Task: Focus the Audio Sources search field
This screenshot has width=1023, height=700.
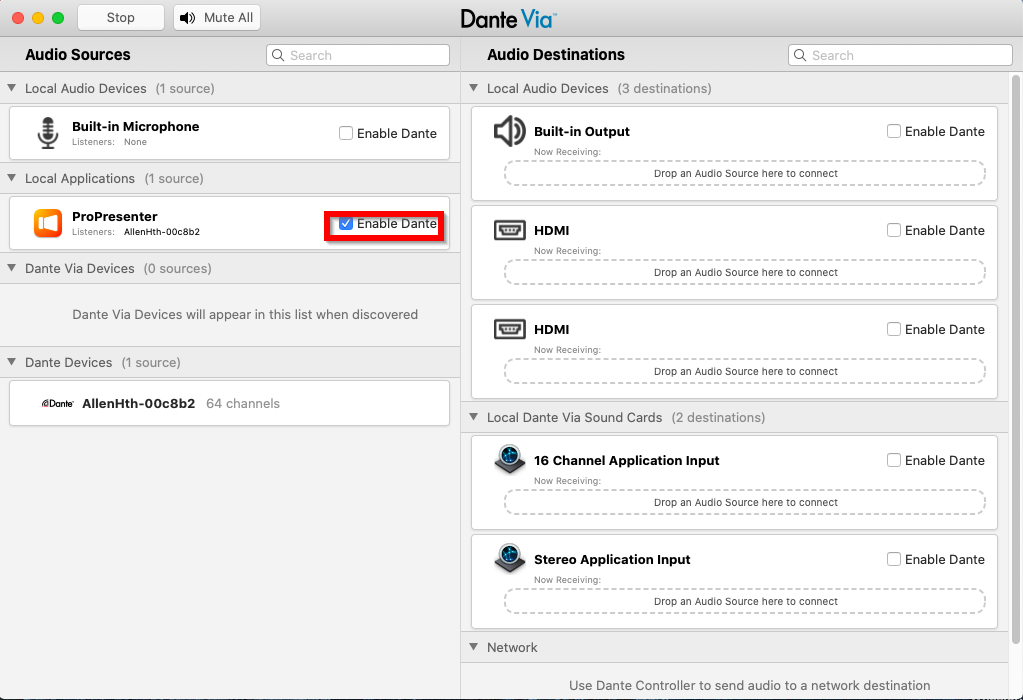Action: [x=358, y=55]
